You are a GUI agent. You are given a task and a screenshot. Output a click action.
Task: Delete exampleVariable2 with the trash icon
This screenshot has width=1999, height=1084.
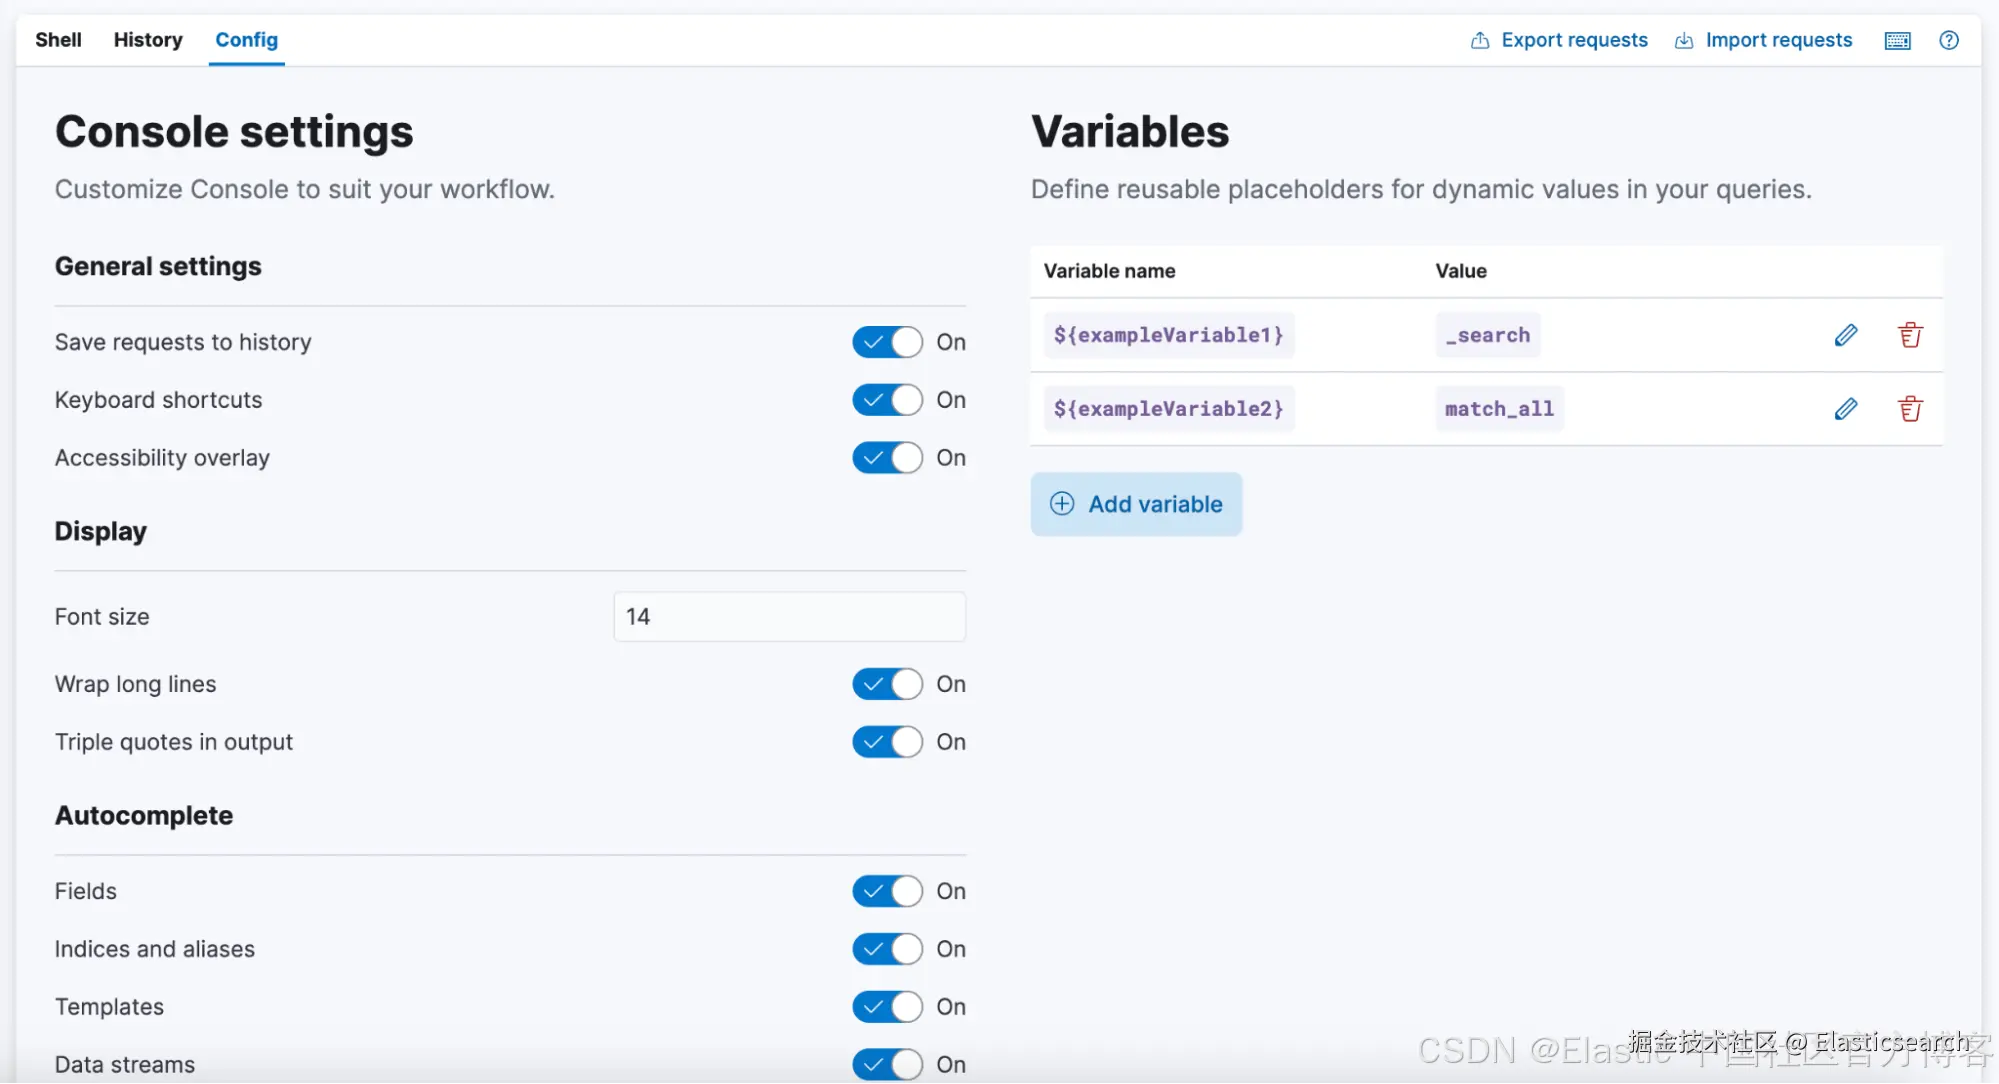pos(1910,409)
